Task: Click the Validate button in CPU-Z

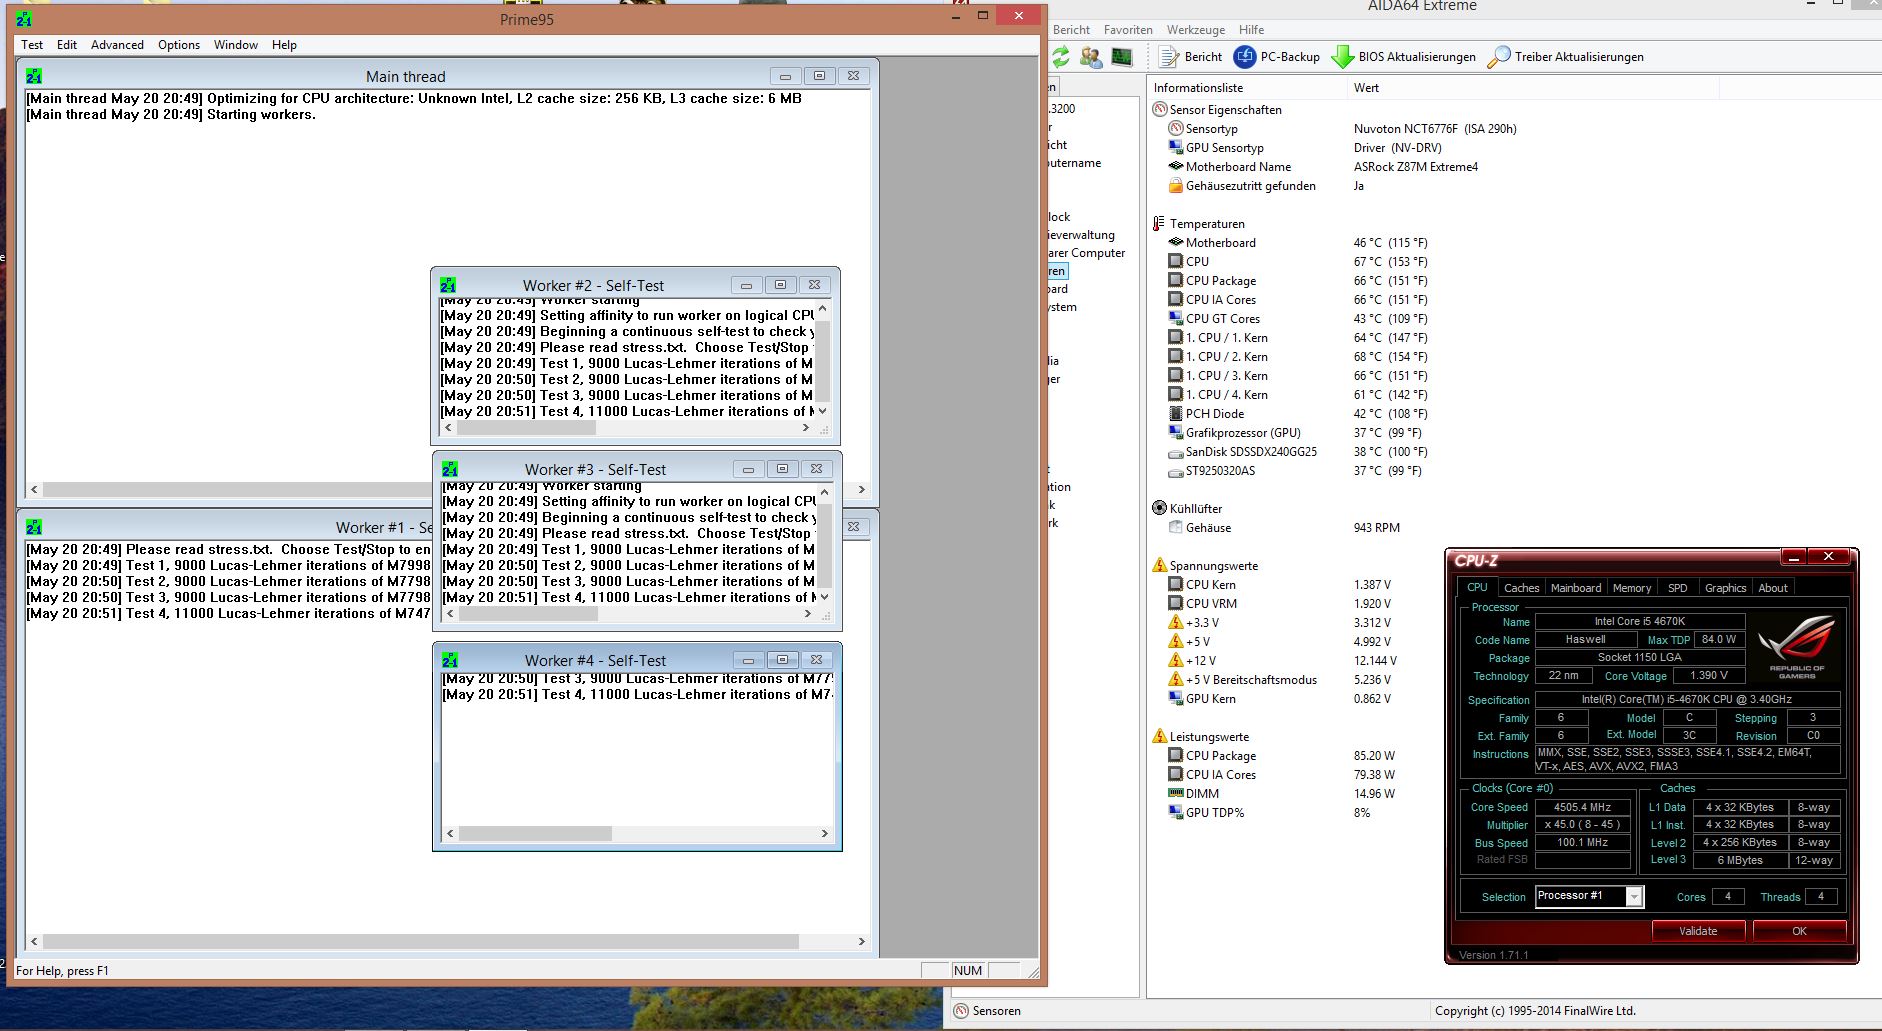Action: tap(1698, 931)
